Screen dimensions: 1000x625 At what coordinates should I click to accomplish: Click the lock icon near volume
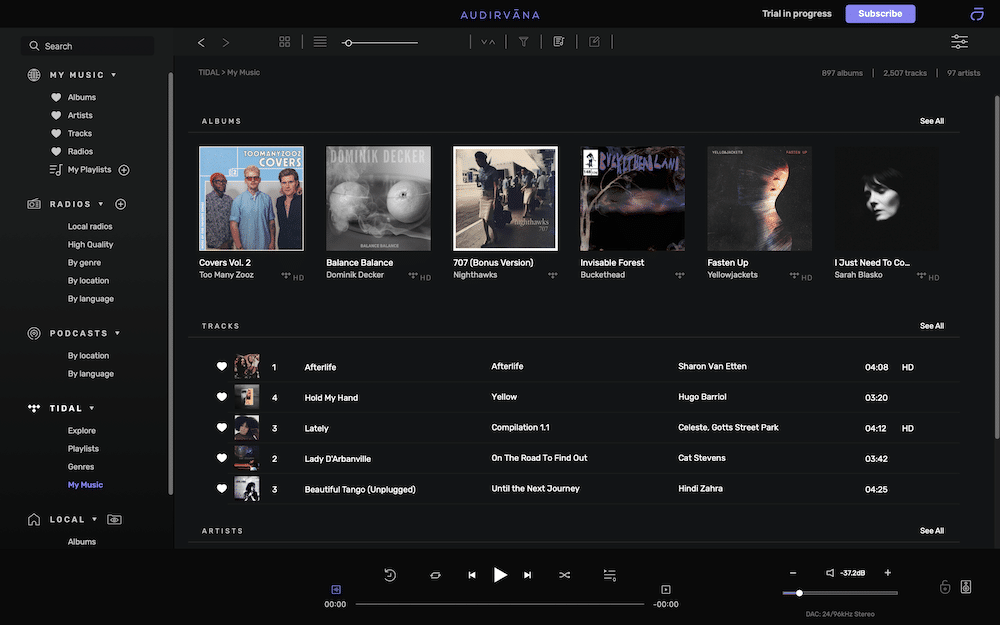[945, 587]
